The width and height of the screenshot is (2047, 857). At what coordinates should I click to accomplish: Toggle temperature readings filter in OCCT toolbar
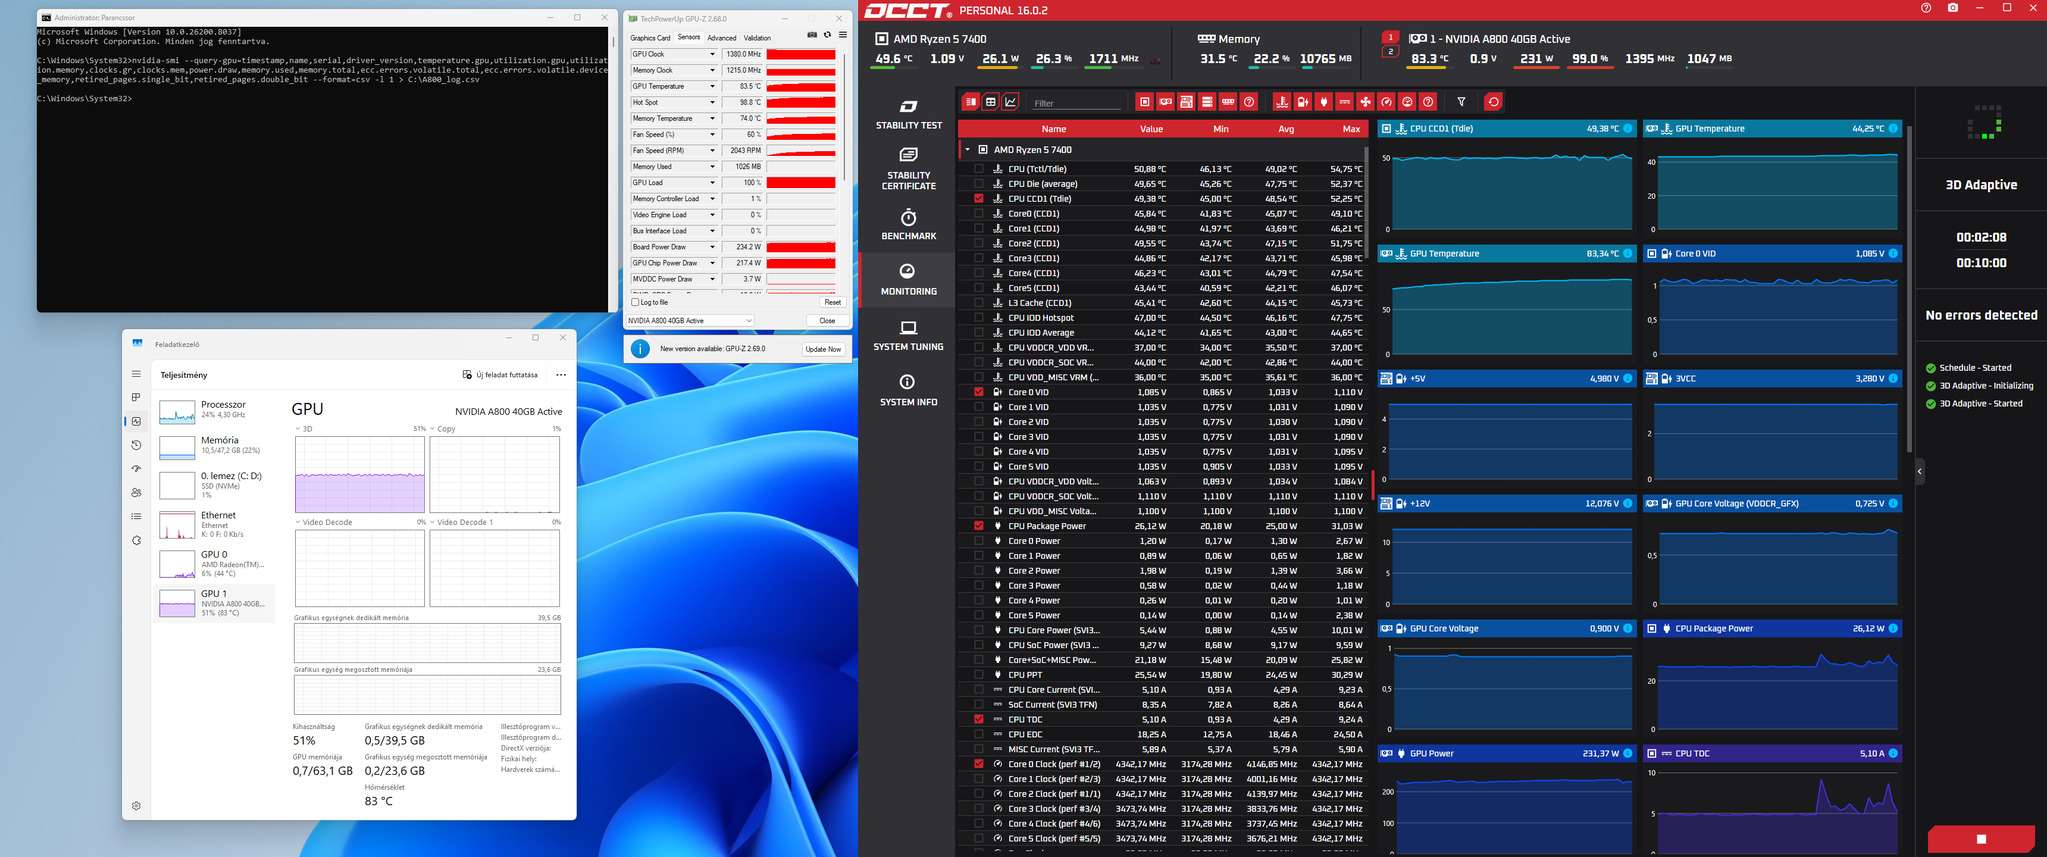(x=1282, y=102)
